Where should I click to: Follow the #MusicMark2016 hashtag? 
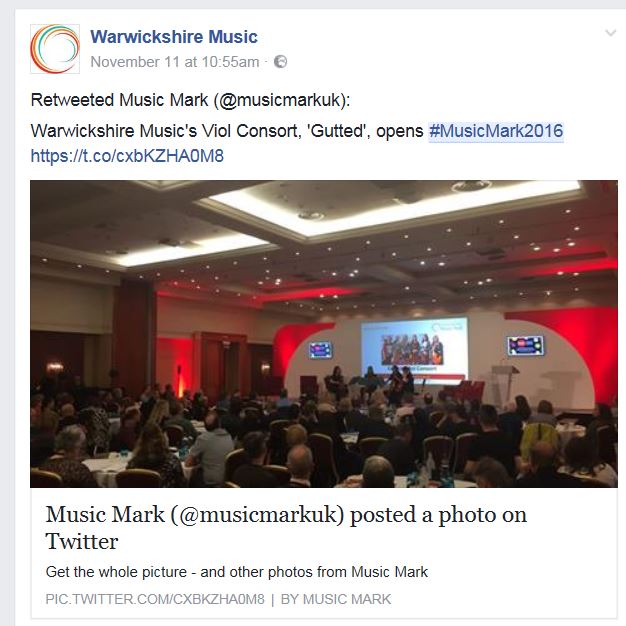(496, 131)
